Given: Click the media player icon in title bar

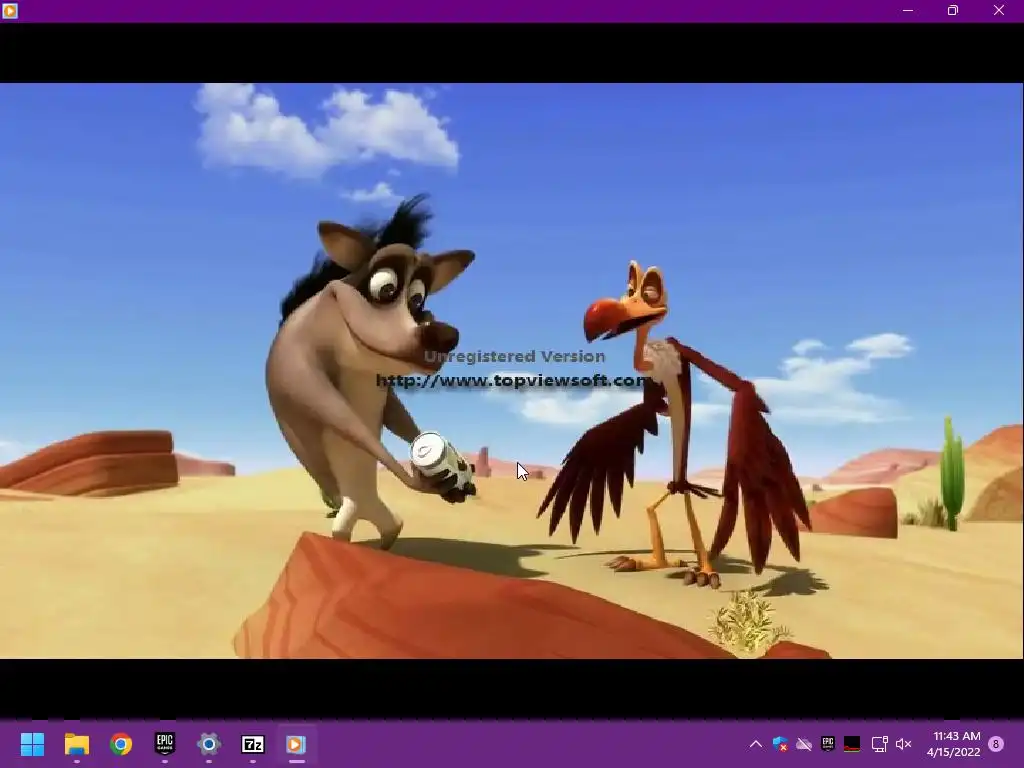Looking at the screenshot, I should point(10,11).
